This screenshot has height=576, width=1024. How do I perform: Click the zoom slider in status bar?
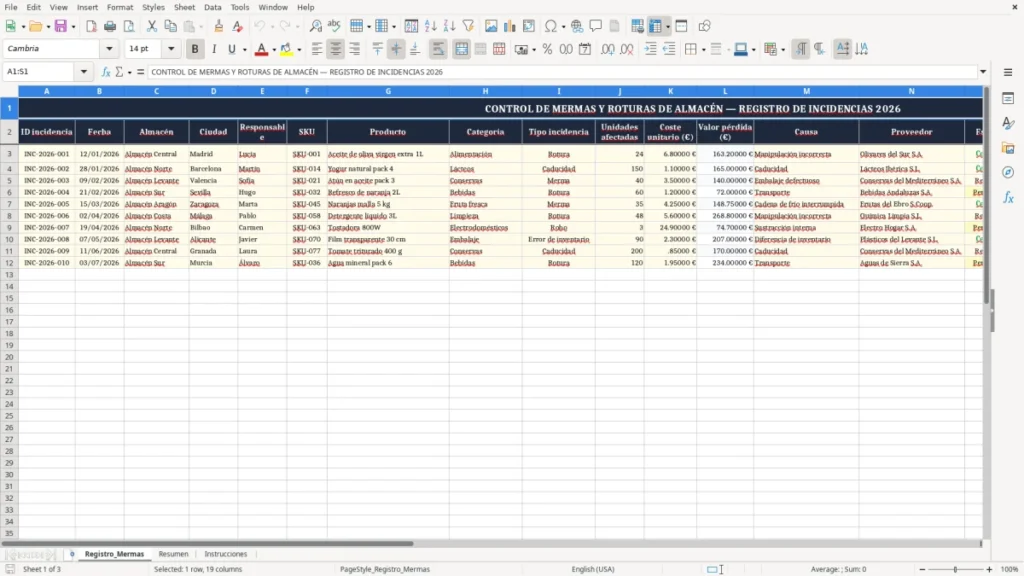(955, 569)
